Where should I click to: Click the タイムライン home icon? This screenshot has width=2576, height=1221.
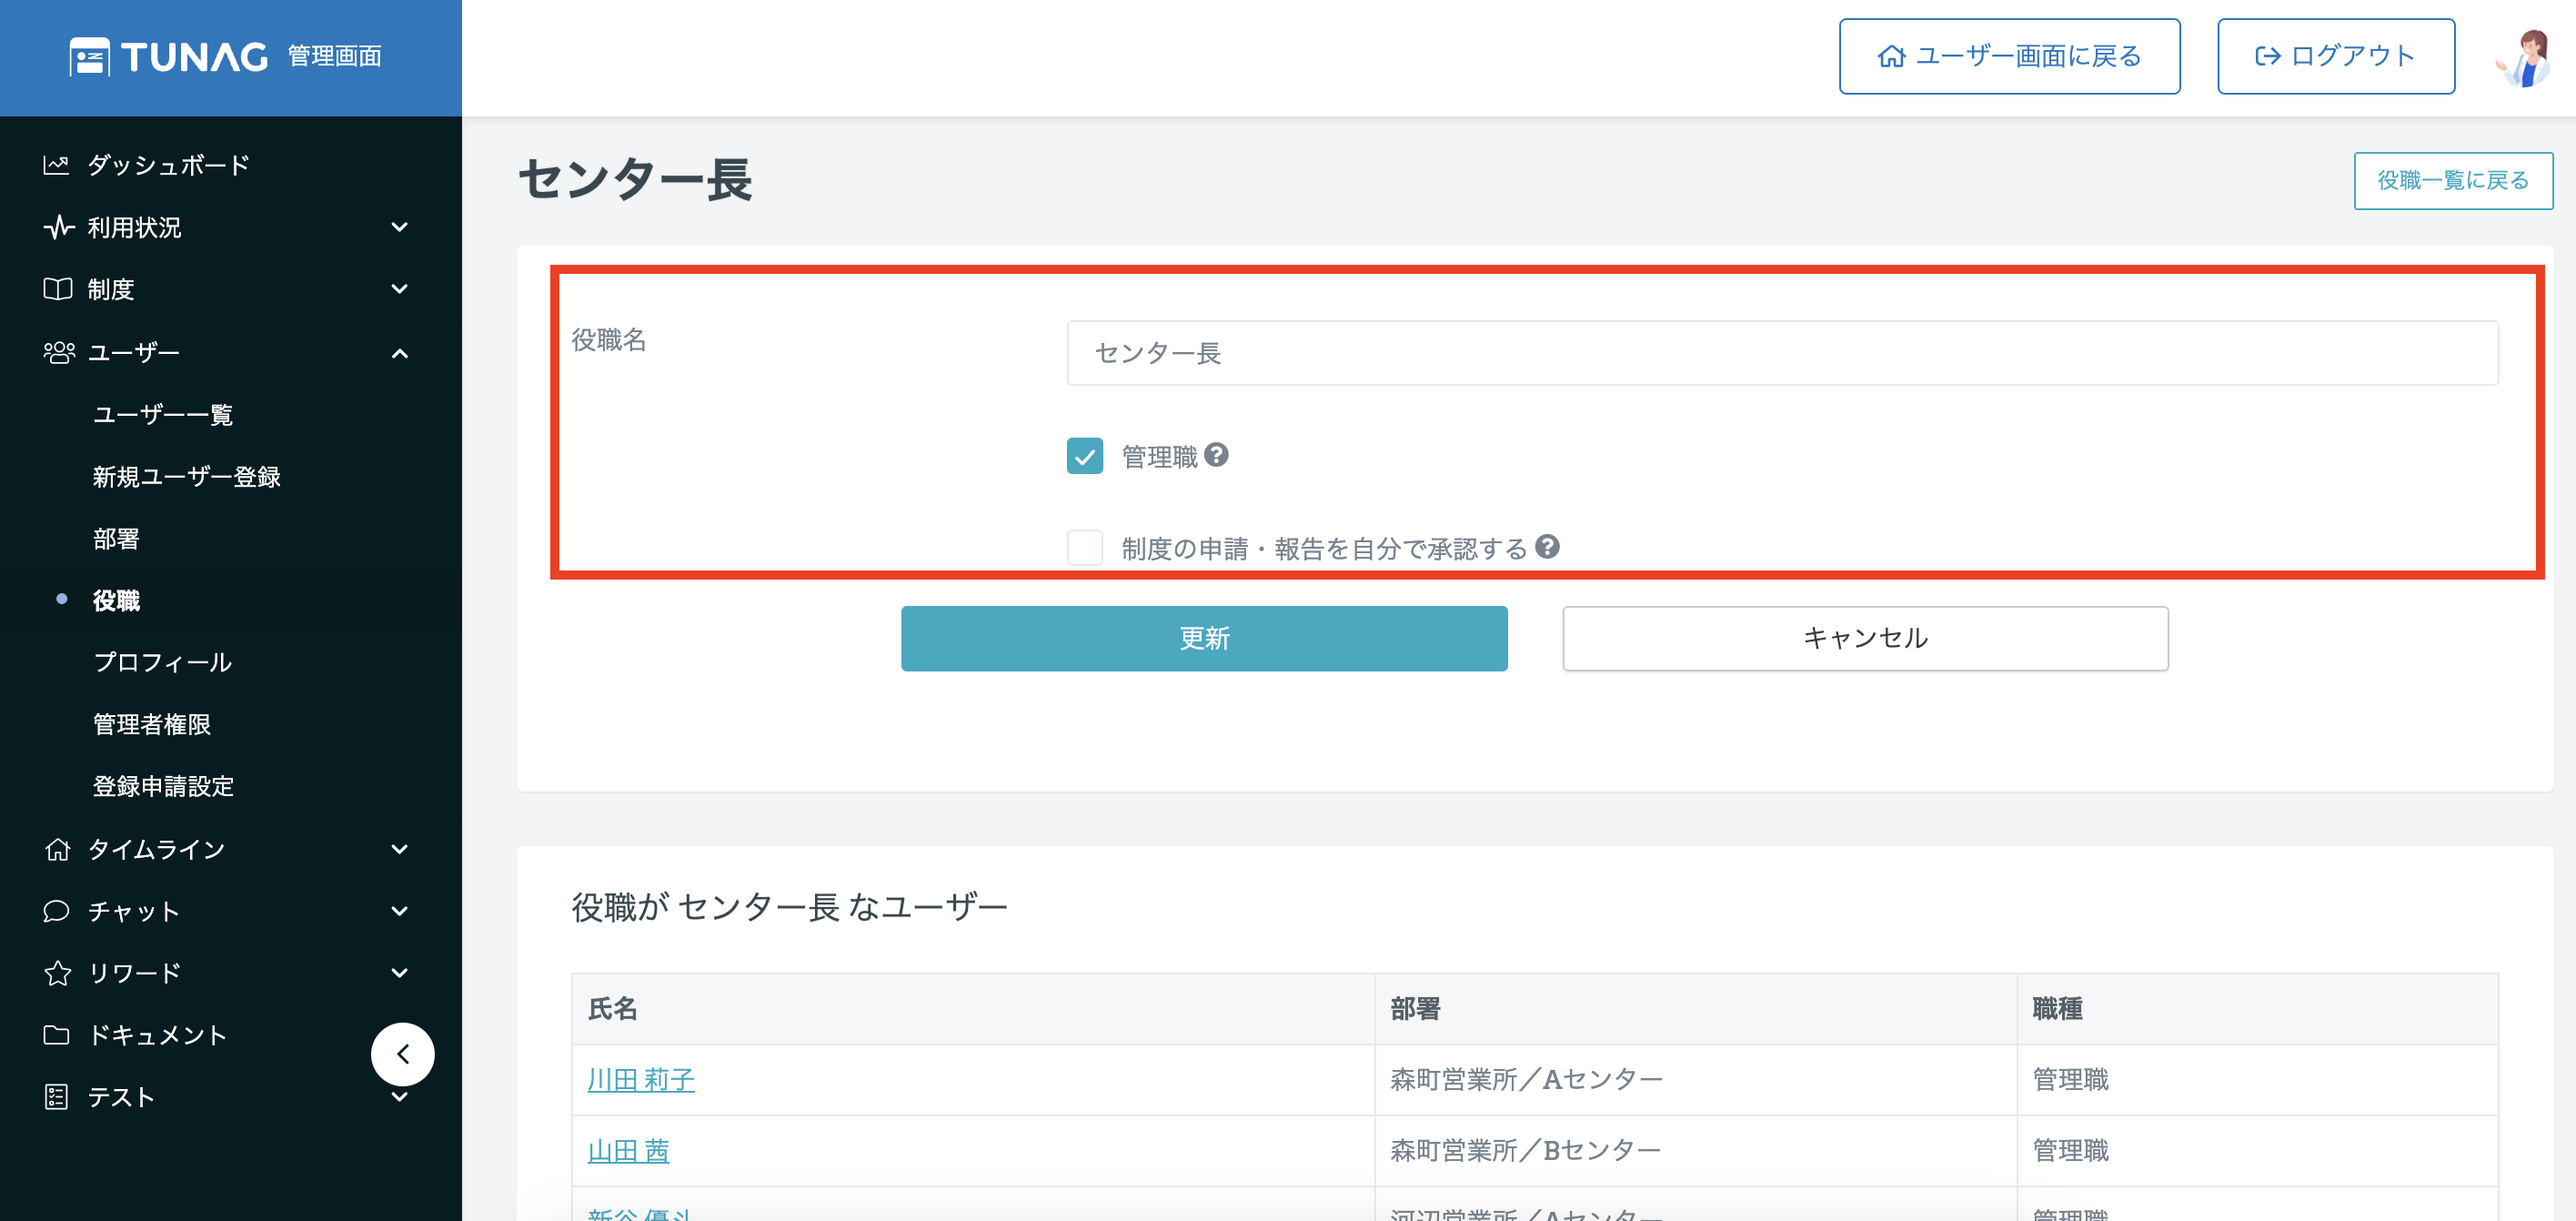58,849
